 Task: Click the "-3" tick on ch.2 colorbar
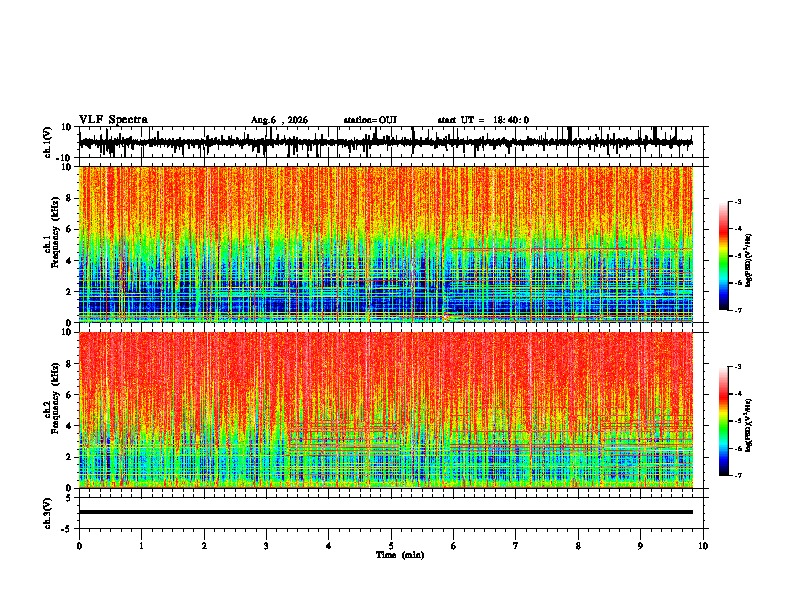737,367
